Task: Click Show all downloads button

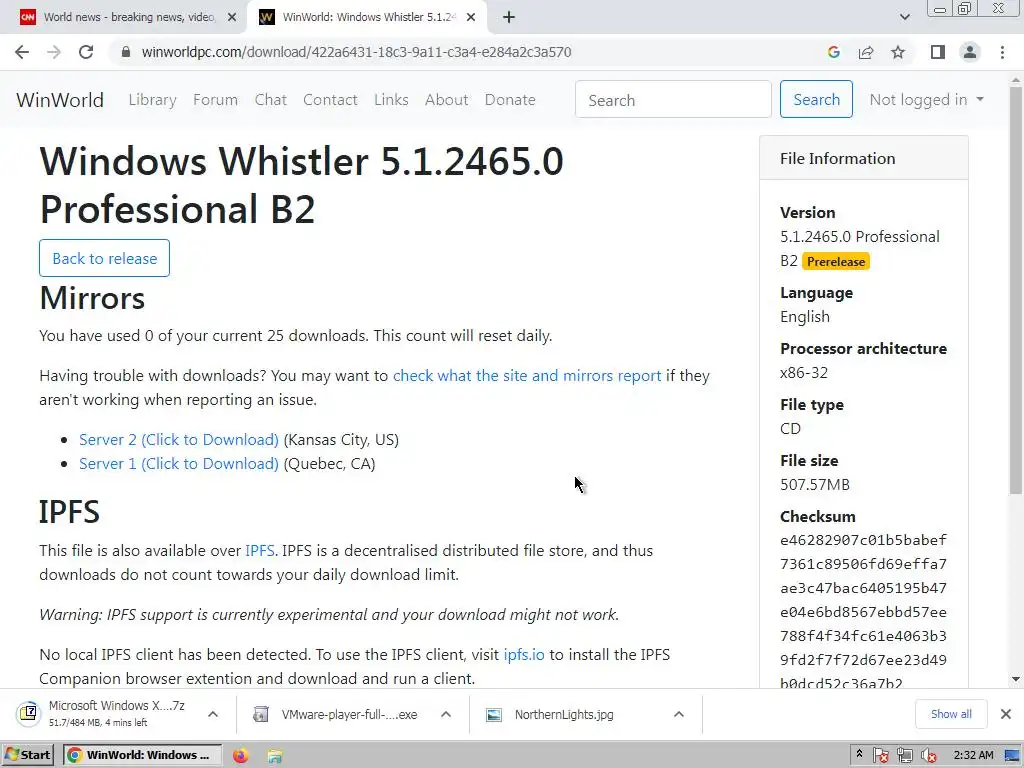Action: 951,714
